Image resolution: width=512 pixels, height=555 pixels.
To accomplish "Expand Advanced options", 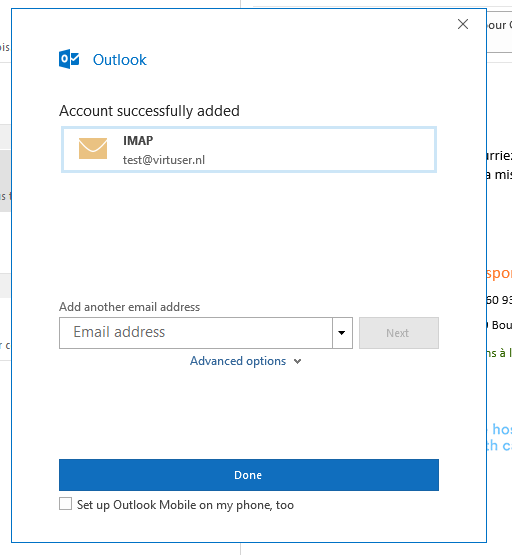I will (x=246, y=361).
